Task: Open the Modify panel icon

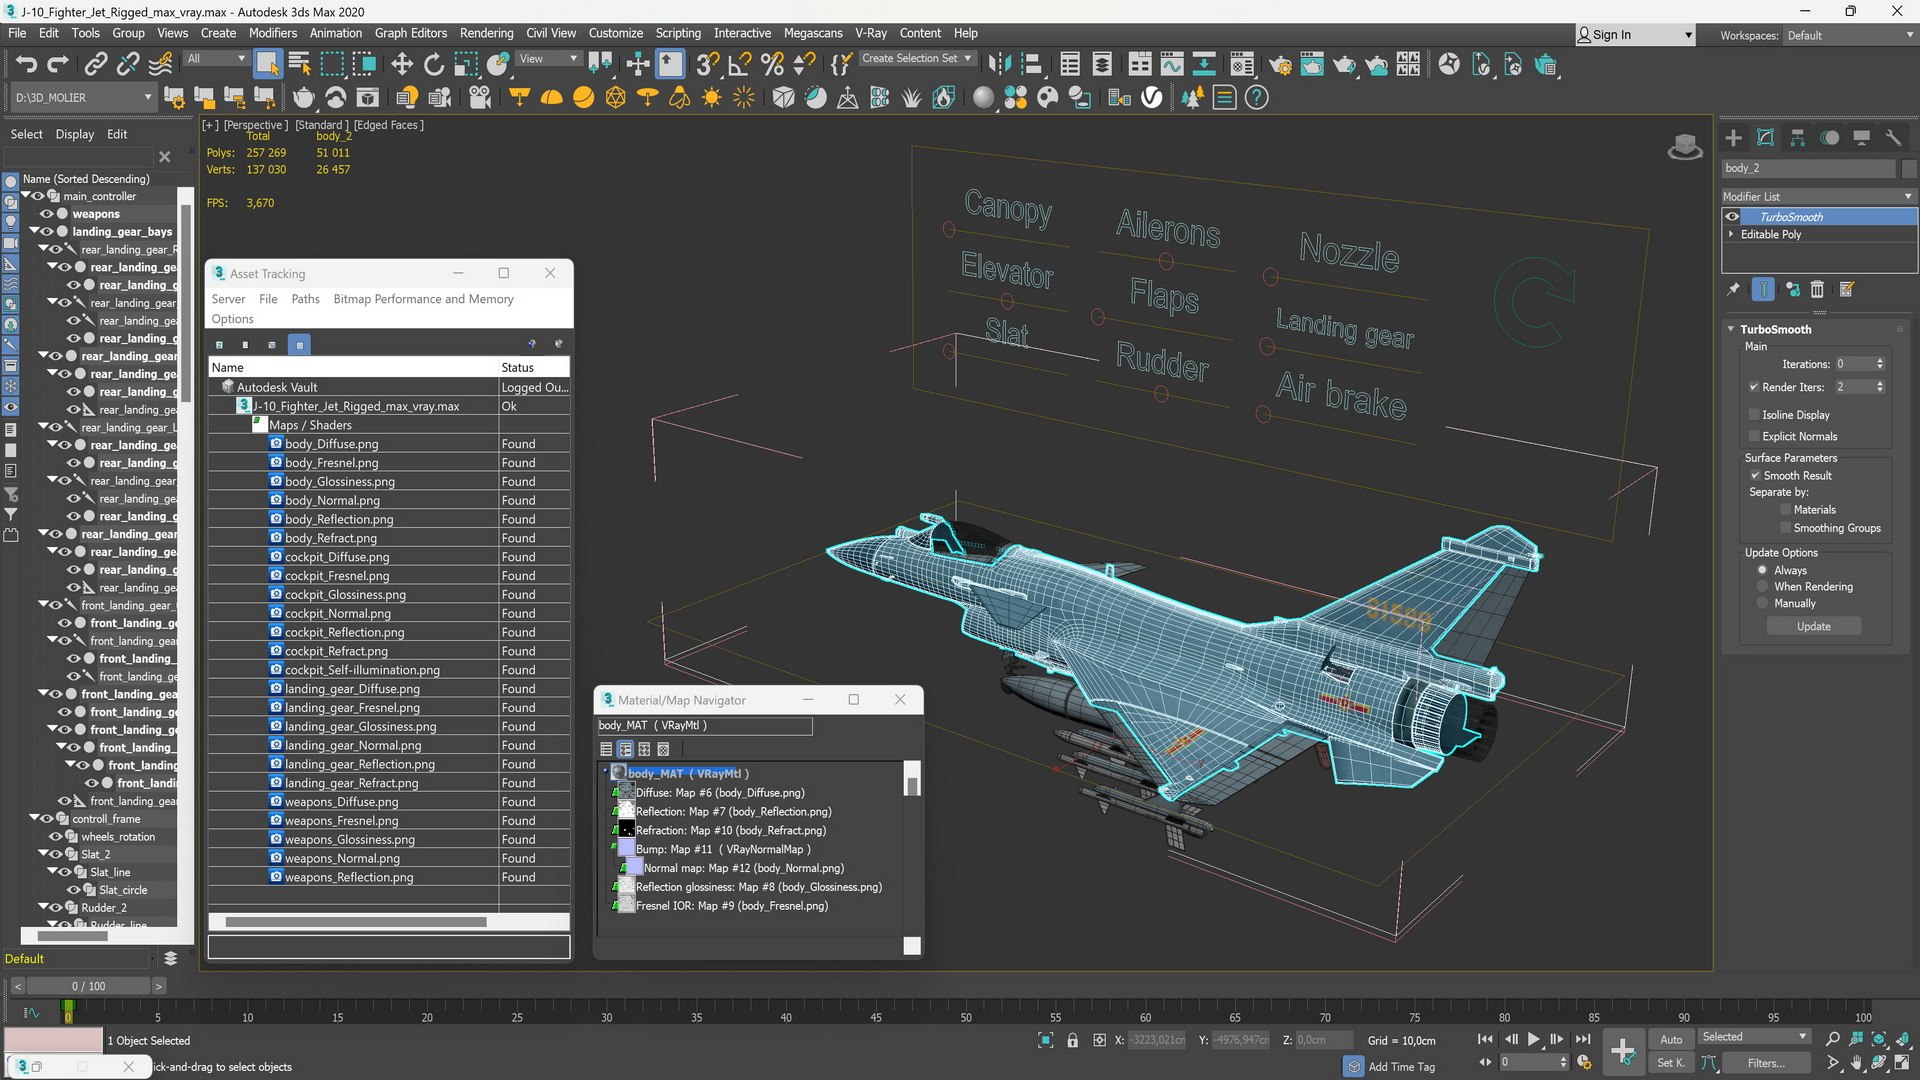Action: pyautogui.click(x=1766, y=138)
